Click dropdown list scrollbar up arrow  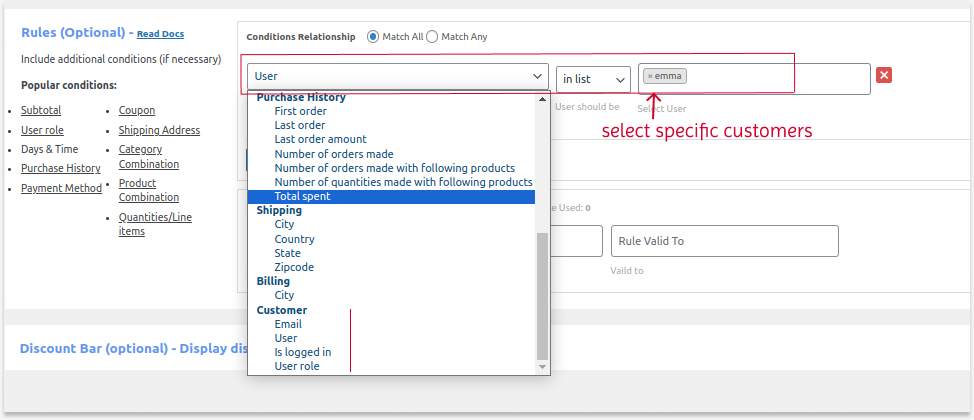(542, 99)
